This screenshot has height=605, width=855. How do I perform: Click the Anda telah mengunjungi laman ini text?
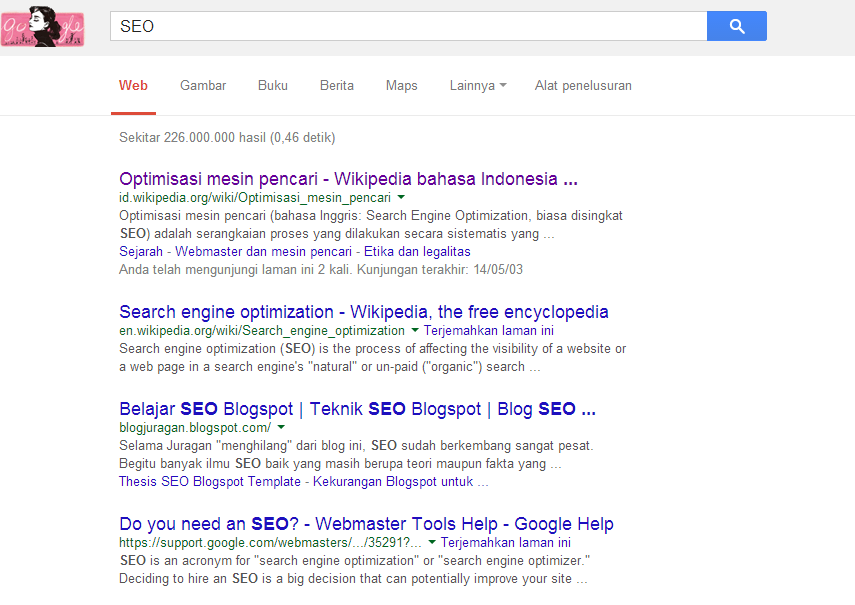[x=321, y=269]
